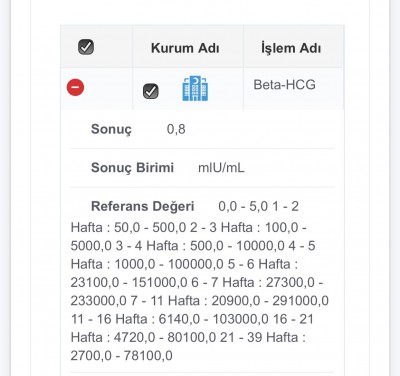The image size is (400, 376).
Task: Click the blue hospital building icon
Action: point(195,88)
